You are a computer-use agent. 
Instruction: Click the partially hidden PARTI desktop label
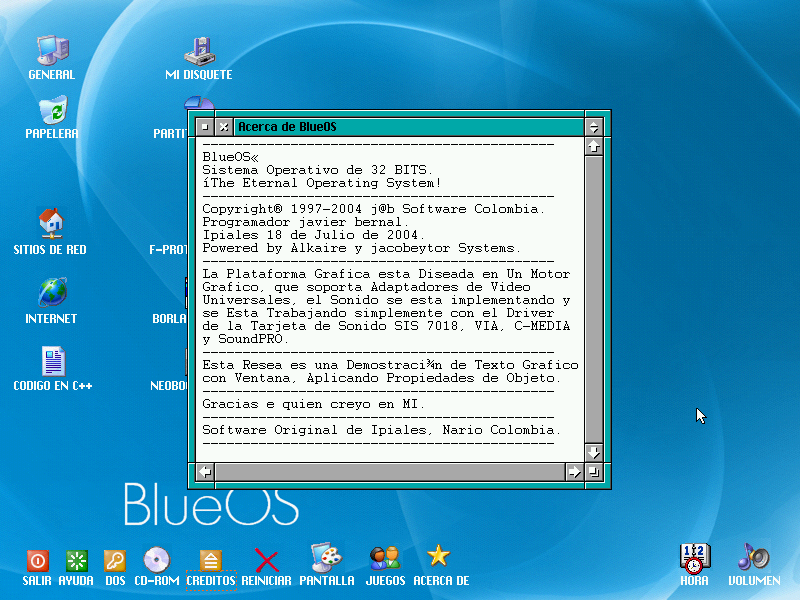pyautogui.click(x=170, y=134)
